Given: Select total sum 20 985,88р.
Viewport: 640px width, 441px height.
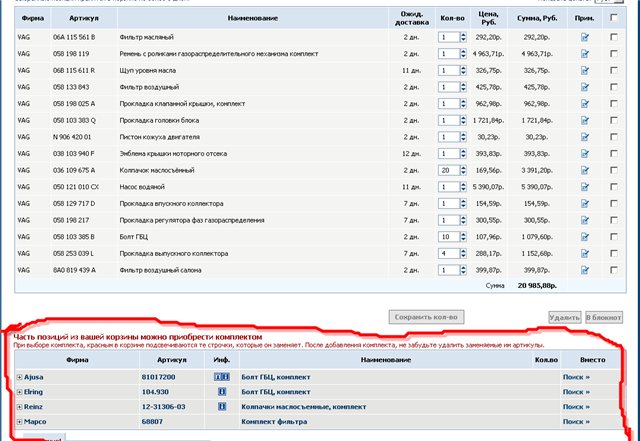Looking at the screenshot, I should (x=537, y=286).
